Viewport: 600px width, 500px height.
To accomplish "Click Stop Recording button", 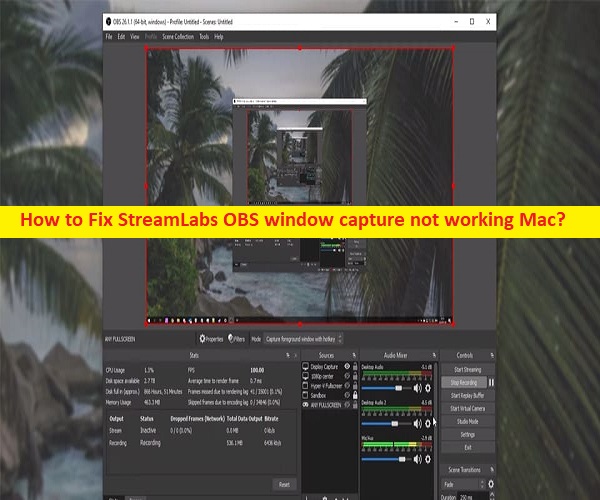I will point(464,382).
